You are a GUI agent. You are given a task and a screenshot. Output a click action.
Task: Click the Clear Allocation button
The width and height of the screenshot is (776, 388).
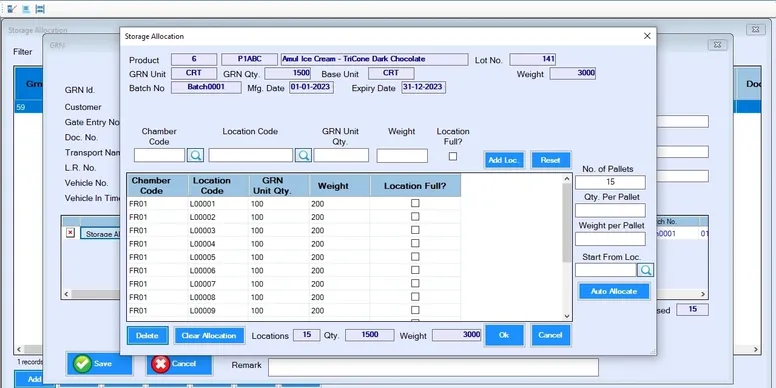click(209, 336)
